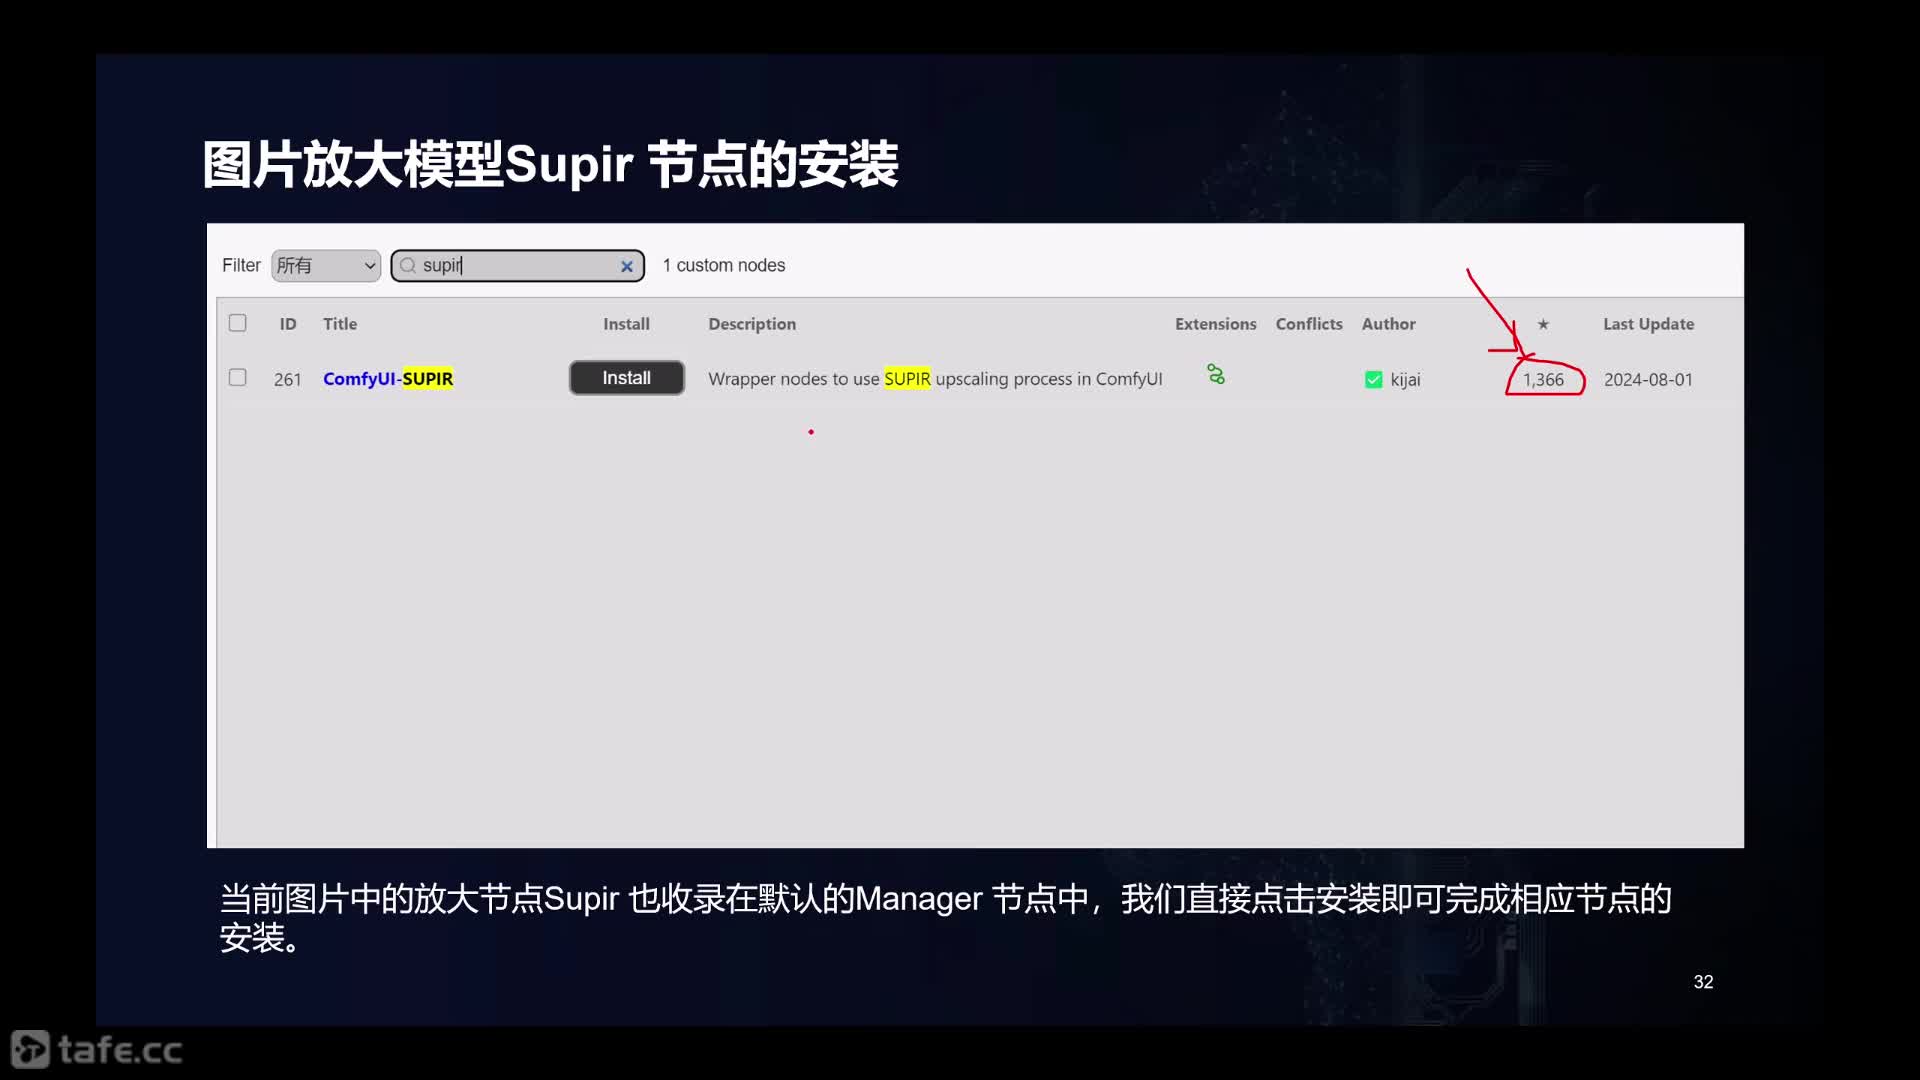Sort by Title column header
The width and height of the screenshot is (1920, 1080).
(x=339, y=323)
